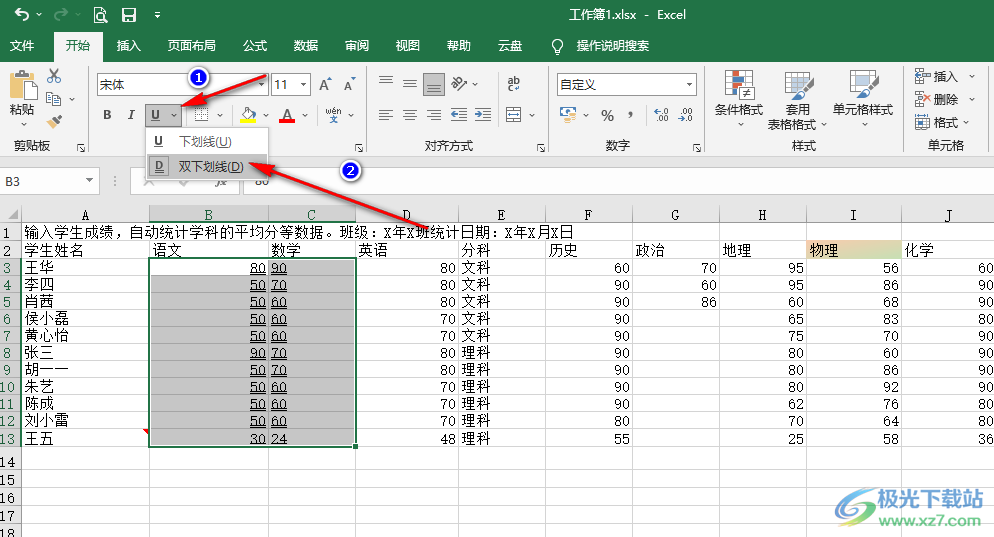Decrease indent
Viewport: 994px width, 537px height.
[458, 115]
